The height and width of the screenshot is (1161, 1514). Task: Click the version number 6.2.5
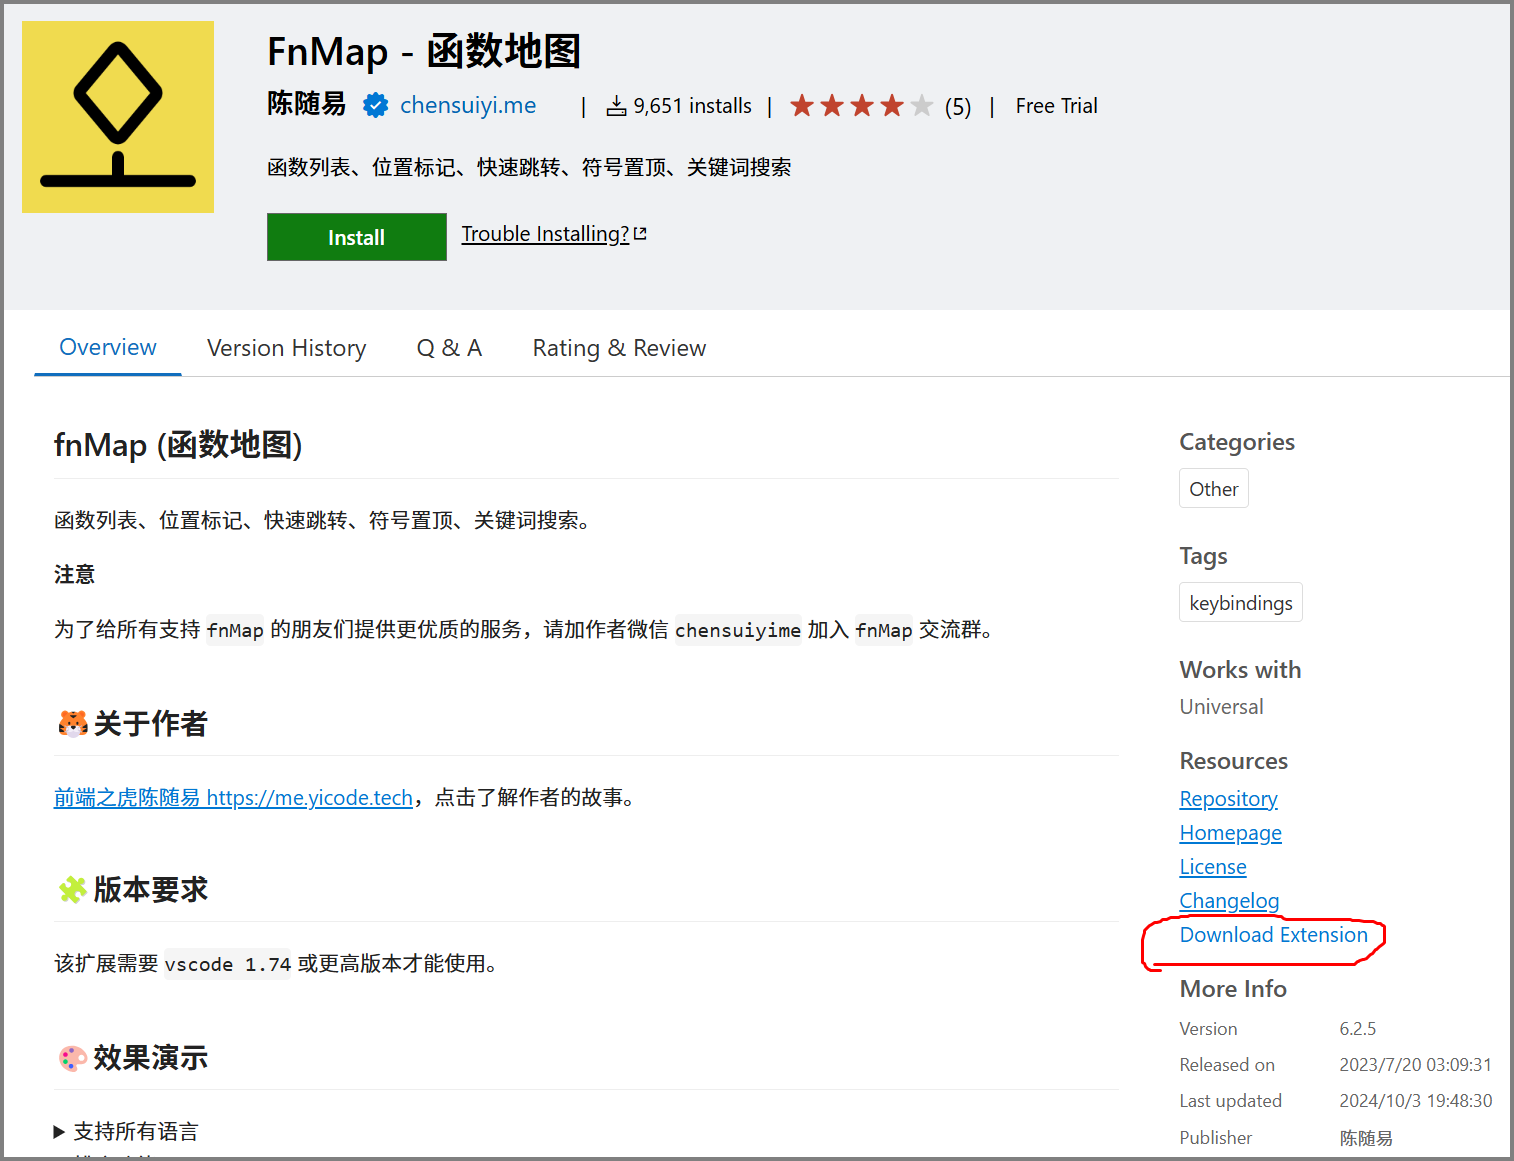coord(1358,1029)
